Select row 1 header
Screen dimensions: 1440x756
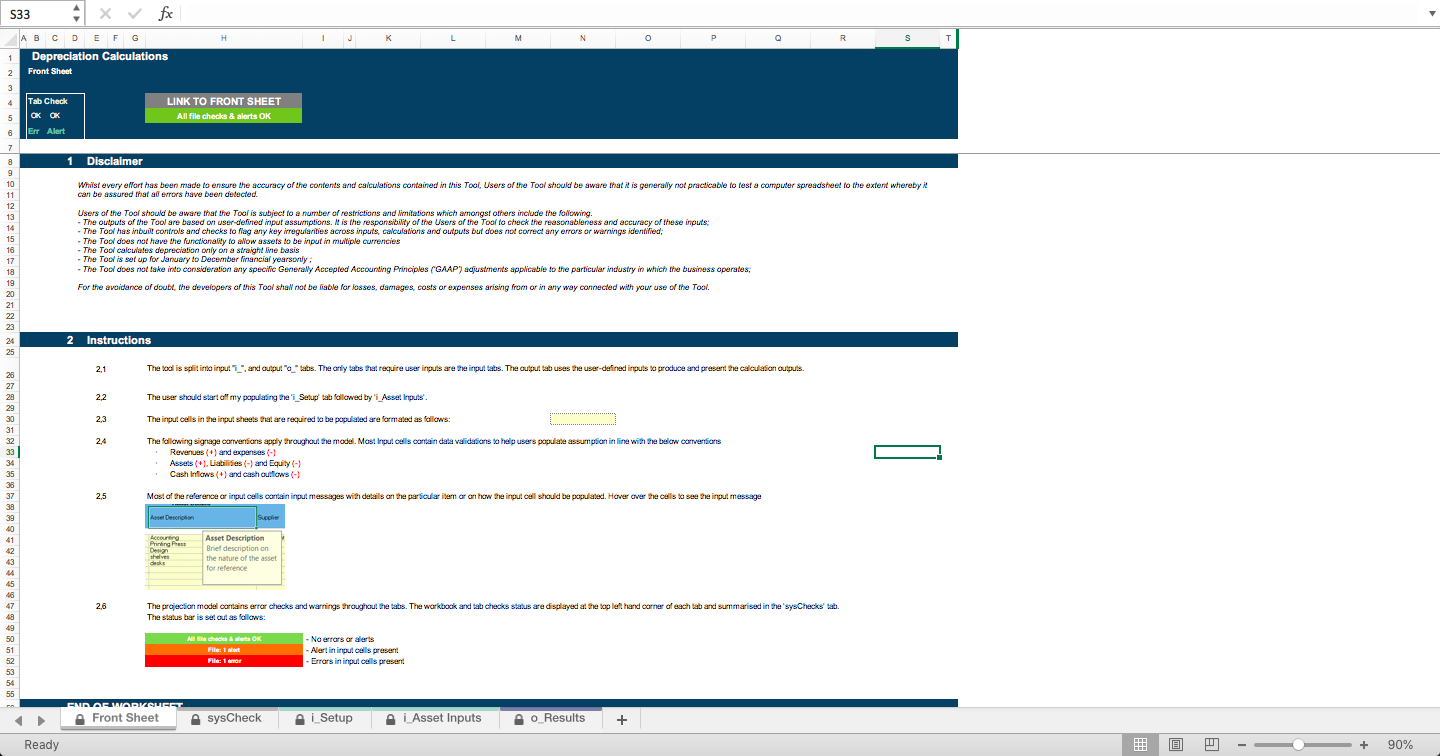point(9,57)
